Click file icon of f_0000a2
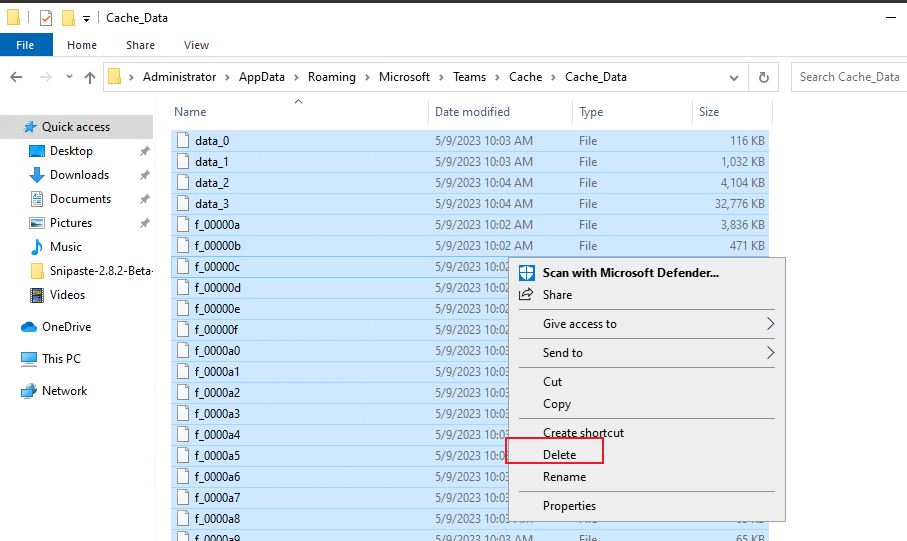 [183, 393]
